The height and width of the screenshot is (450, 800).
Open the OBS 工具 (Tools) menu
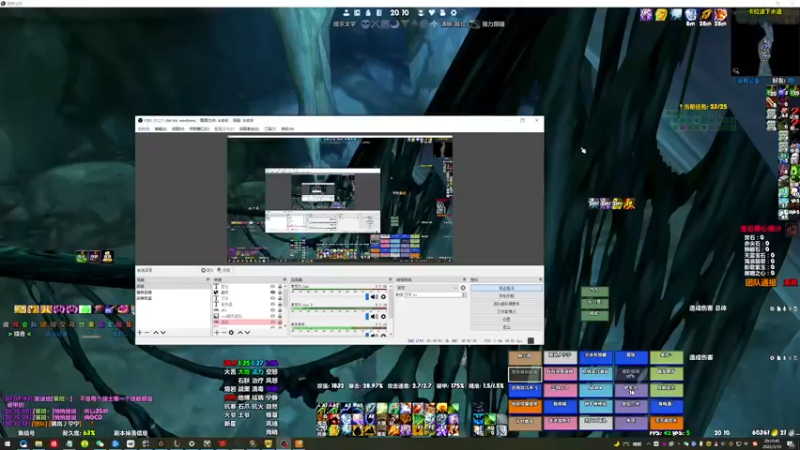270,129
